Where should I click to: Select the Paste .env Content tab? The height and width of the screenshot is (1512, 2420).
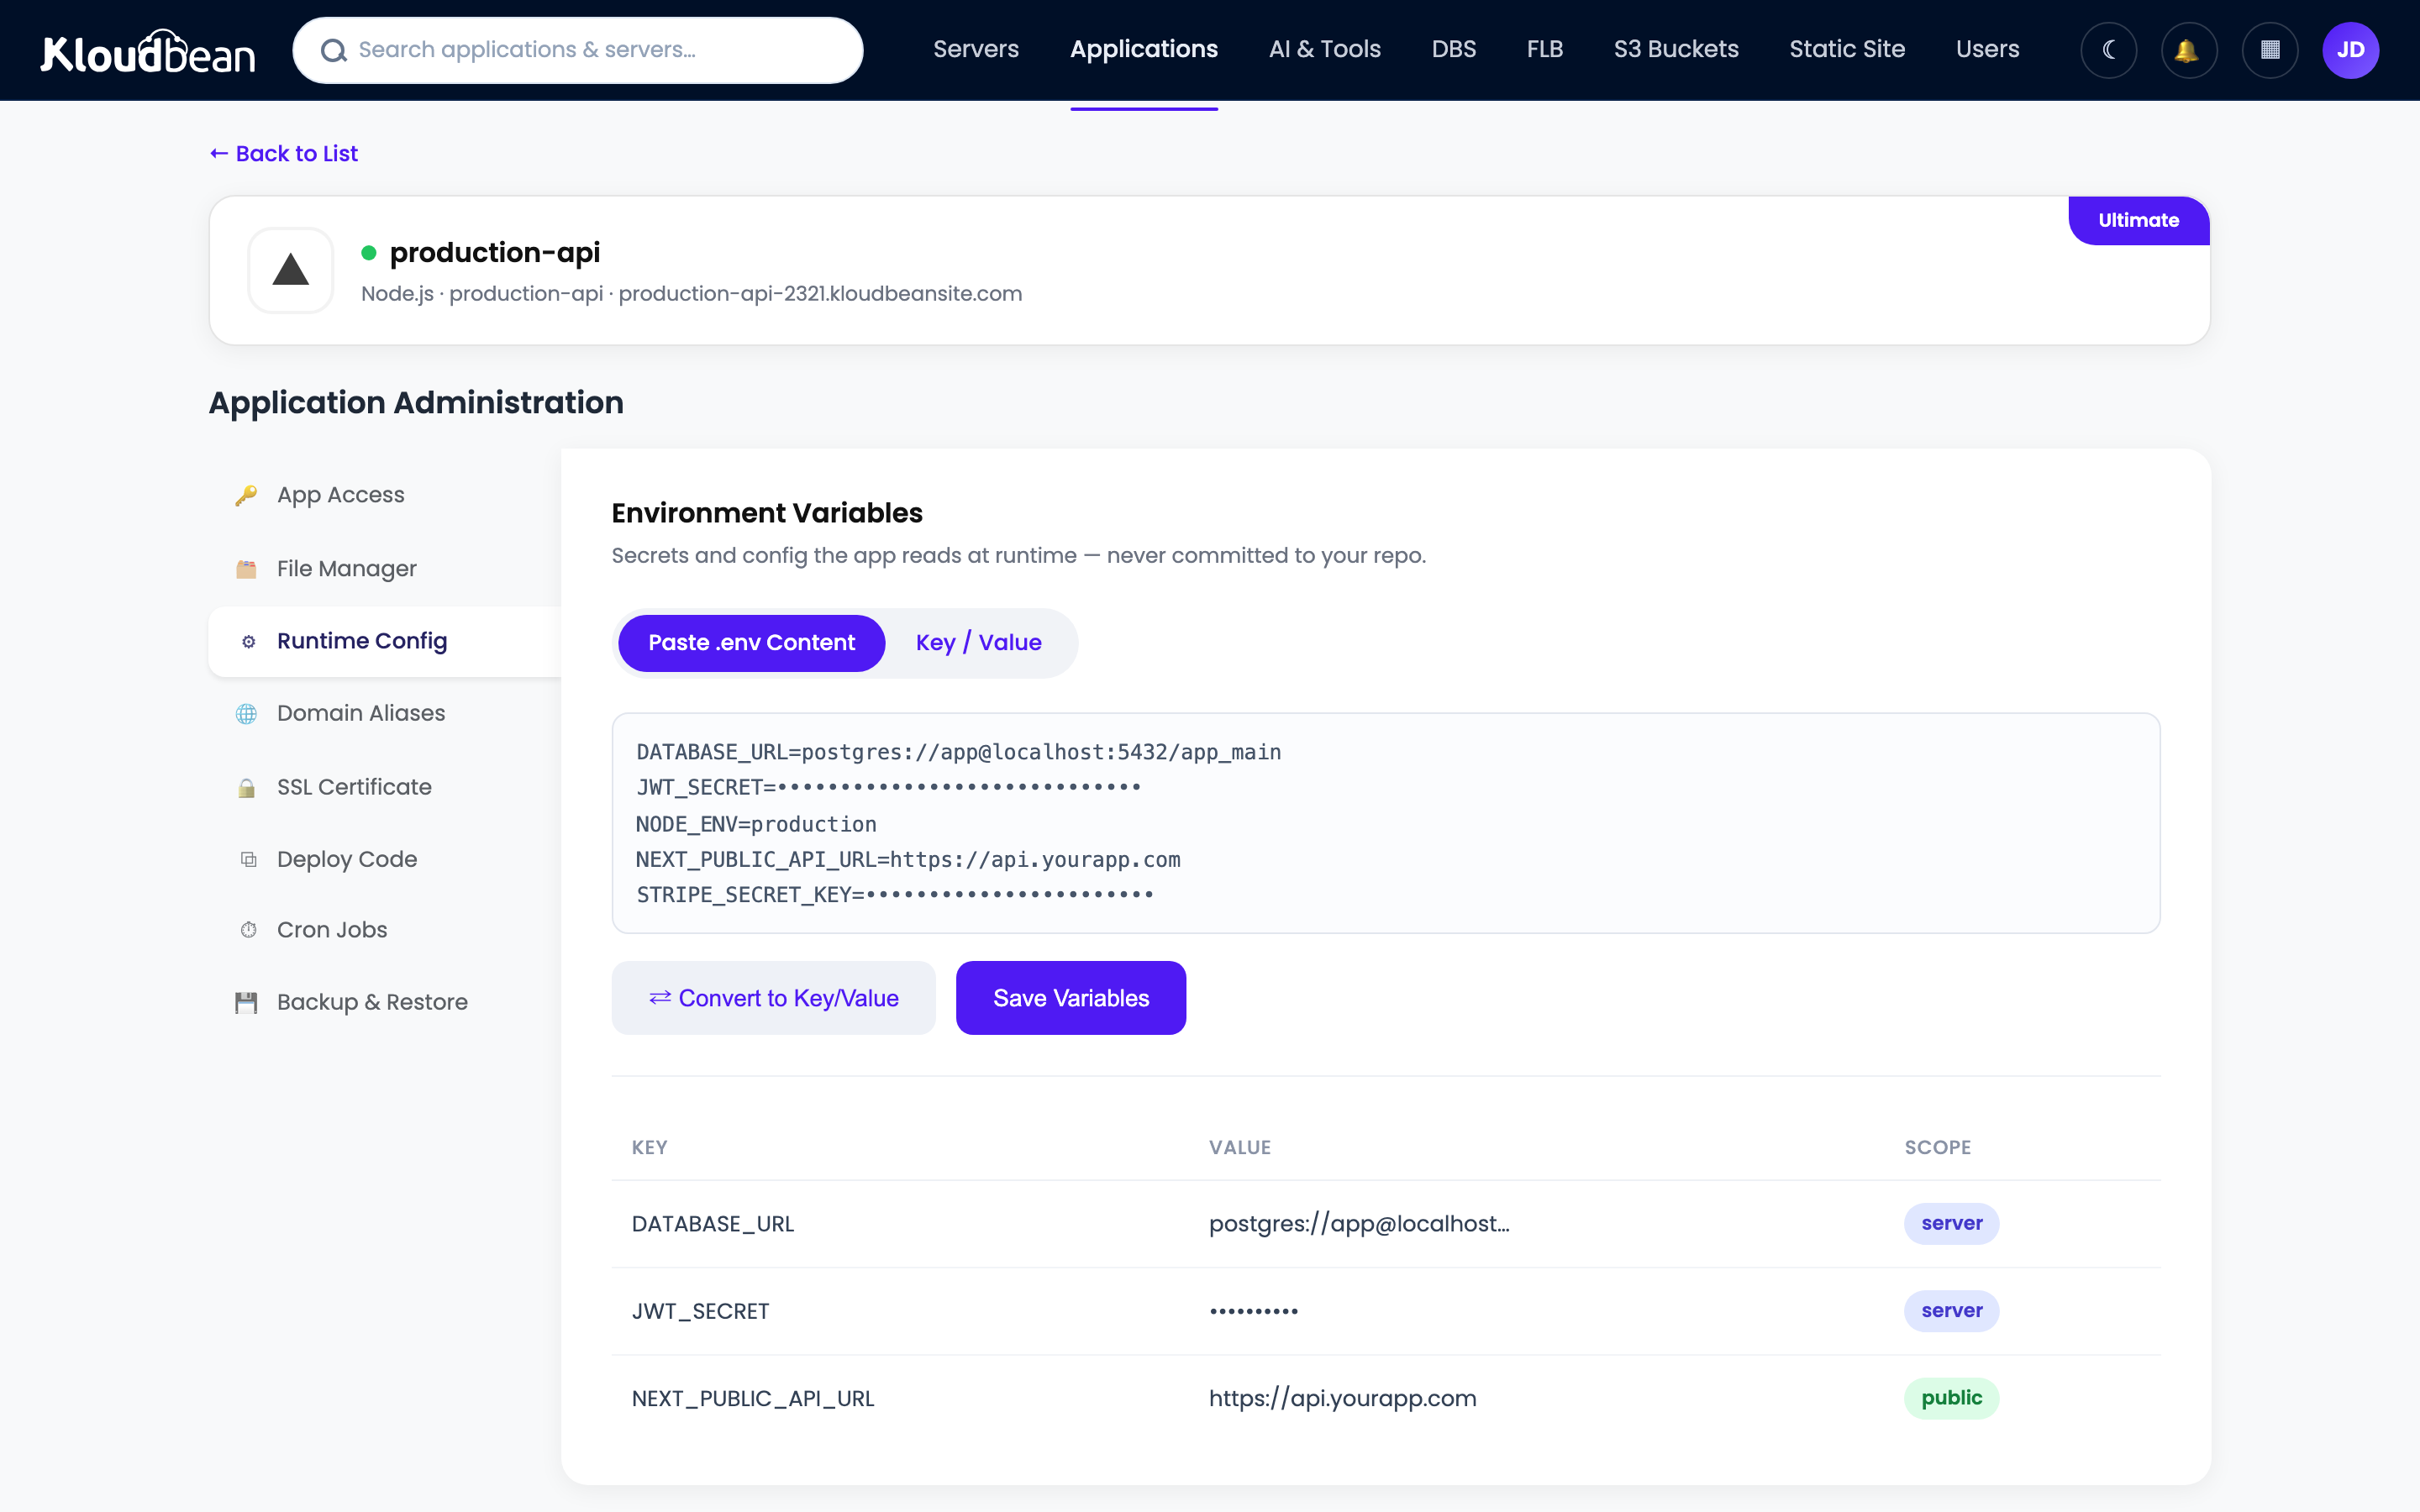pos(751,643)
